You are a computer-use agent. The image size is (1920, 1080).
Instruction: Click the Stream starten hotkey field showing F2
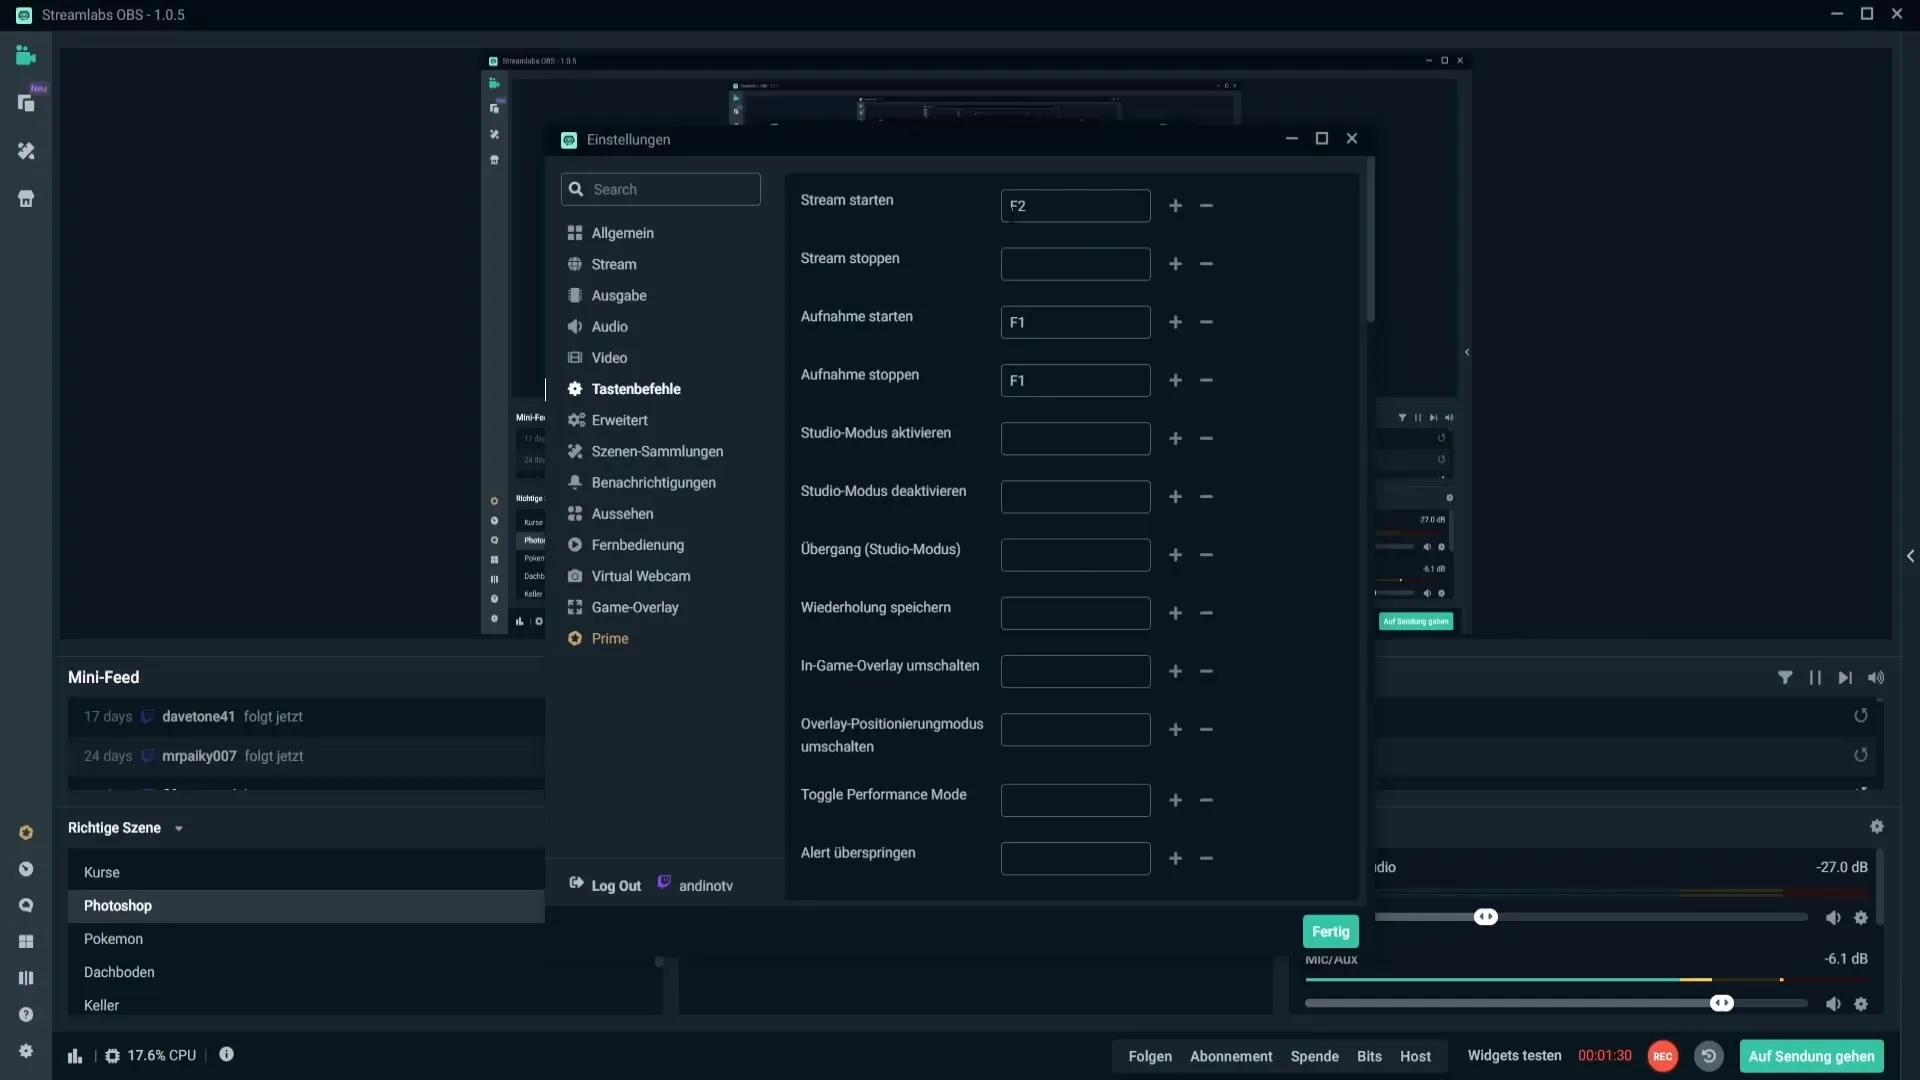[1075, 206]
